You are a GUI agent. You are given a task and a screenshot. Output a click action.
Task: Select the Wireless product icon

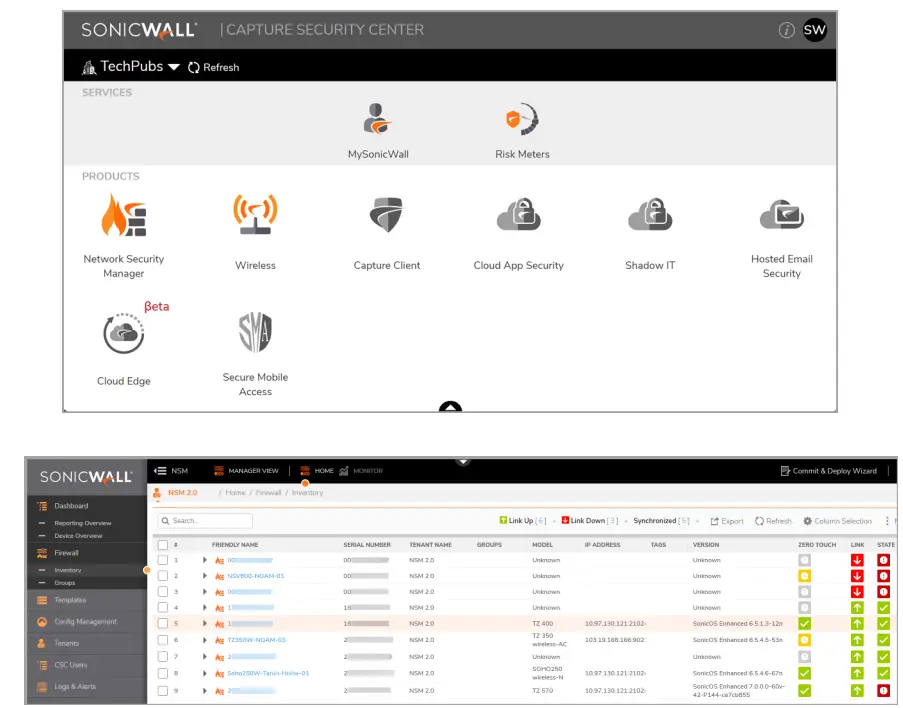coord(255,213)
